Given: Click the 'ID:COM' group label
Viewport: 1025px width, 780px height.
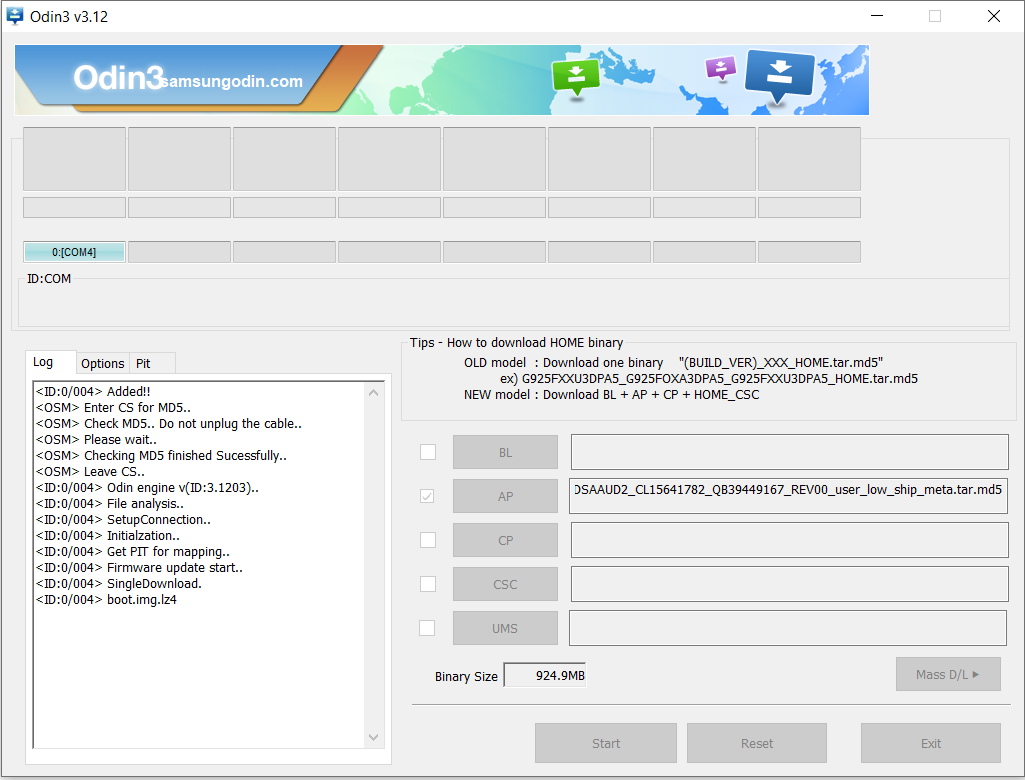Looking at the screenshot, I should 49,279.
